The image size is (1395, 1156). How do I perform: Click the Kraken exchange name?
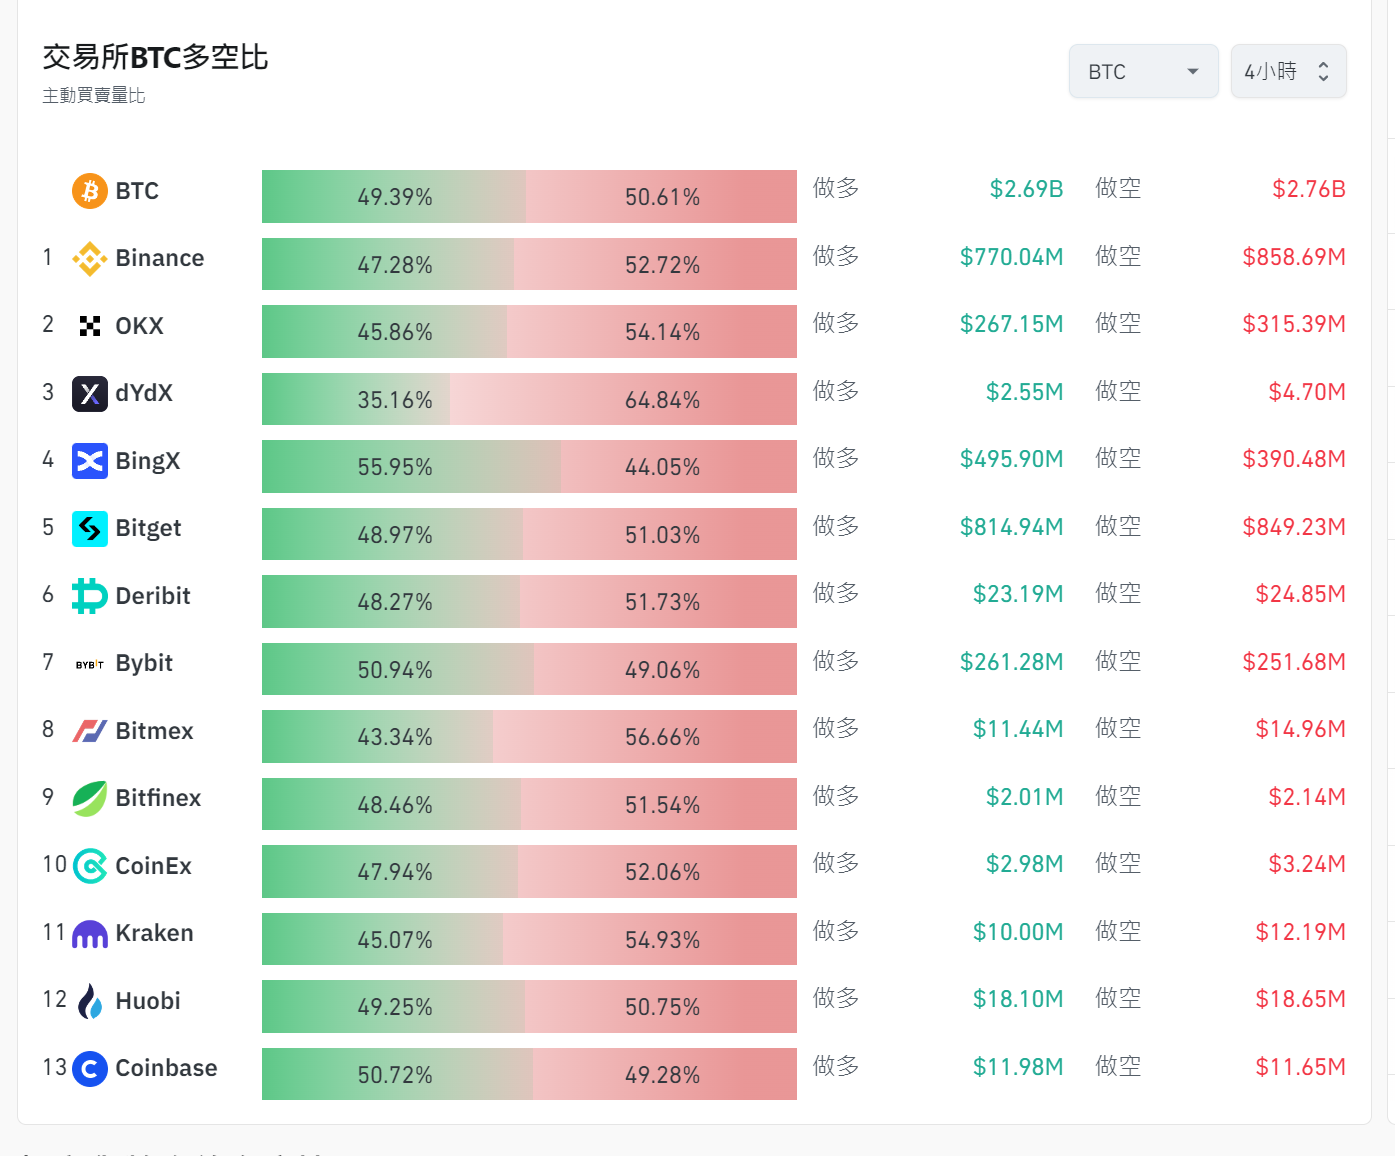pos(154,933)
